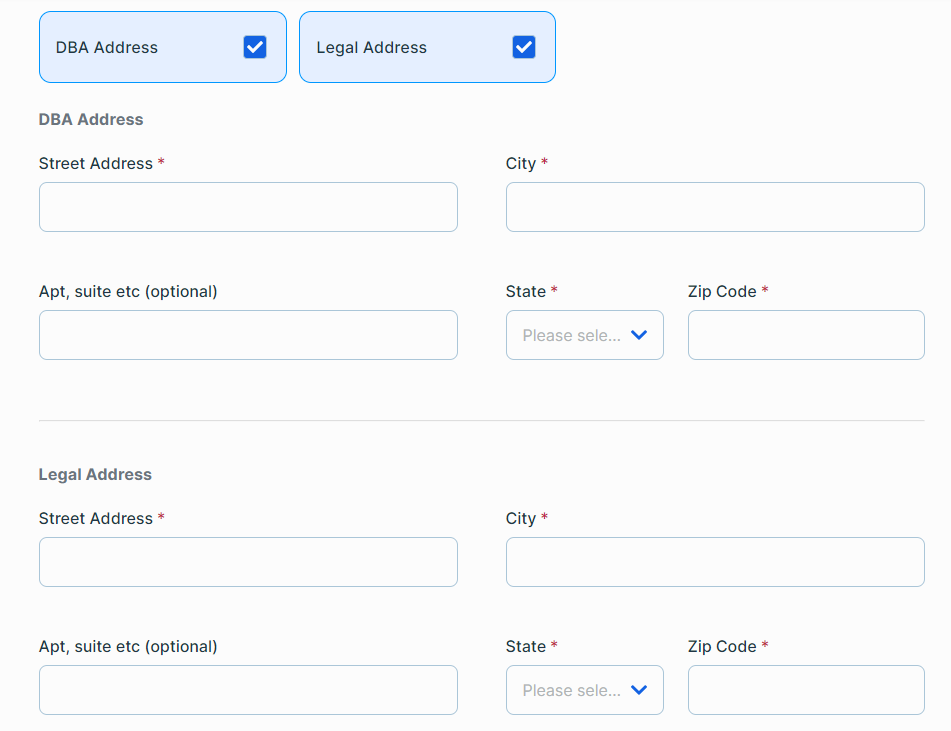Click the chevron arrow in DBA State selector
Screen dimensions: 951x731
640,335
